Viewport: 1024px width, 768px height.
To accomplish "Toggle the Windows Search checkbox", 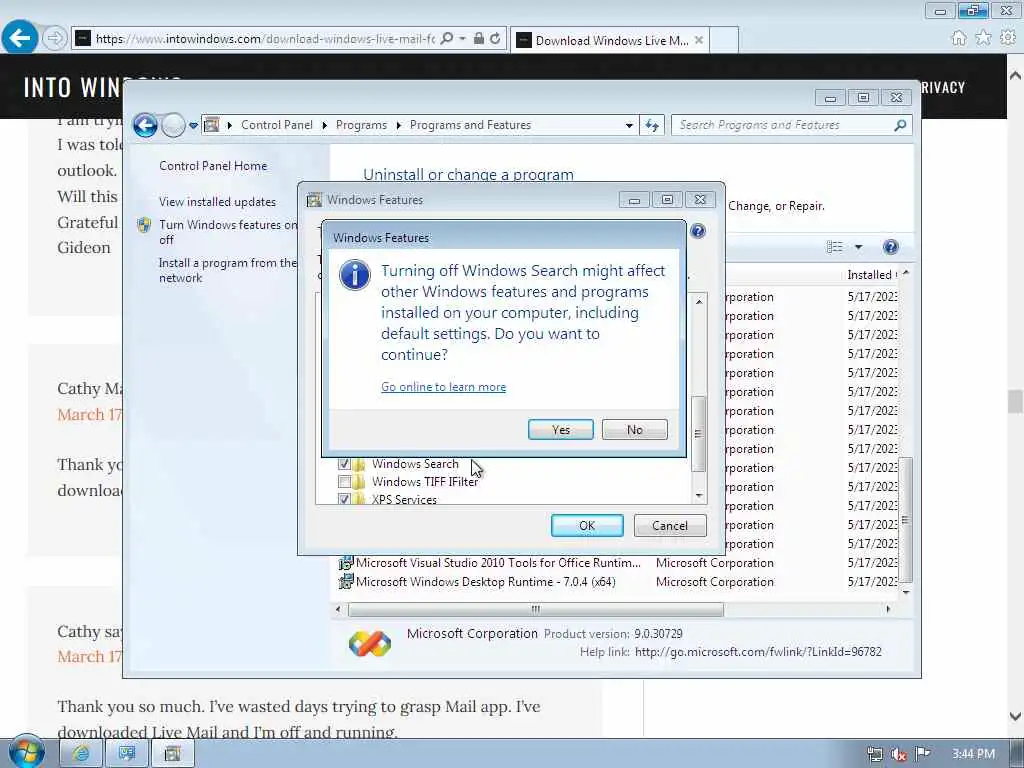I will 344,464.
